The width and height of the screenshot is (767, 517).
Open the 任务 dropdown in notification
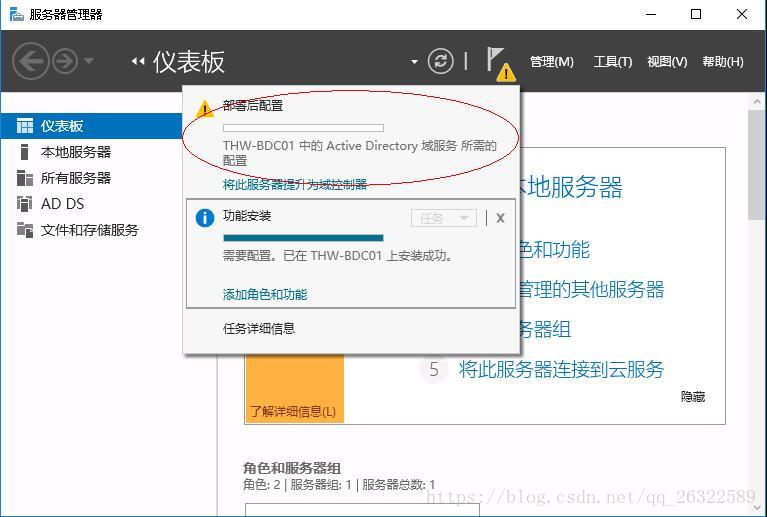(x=444, y=218)
